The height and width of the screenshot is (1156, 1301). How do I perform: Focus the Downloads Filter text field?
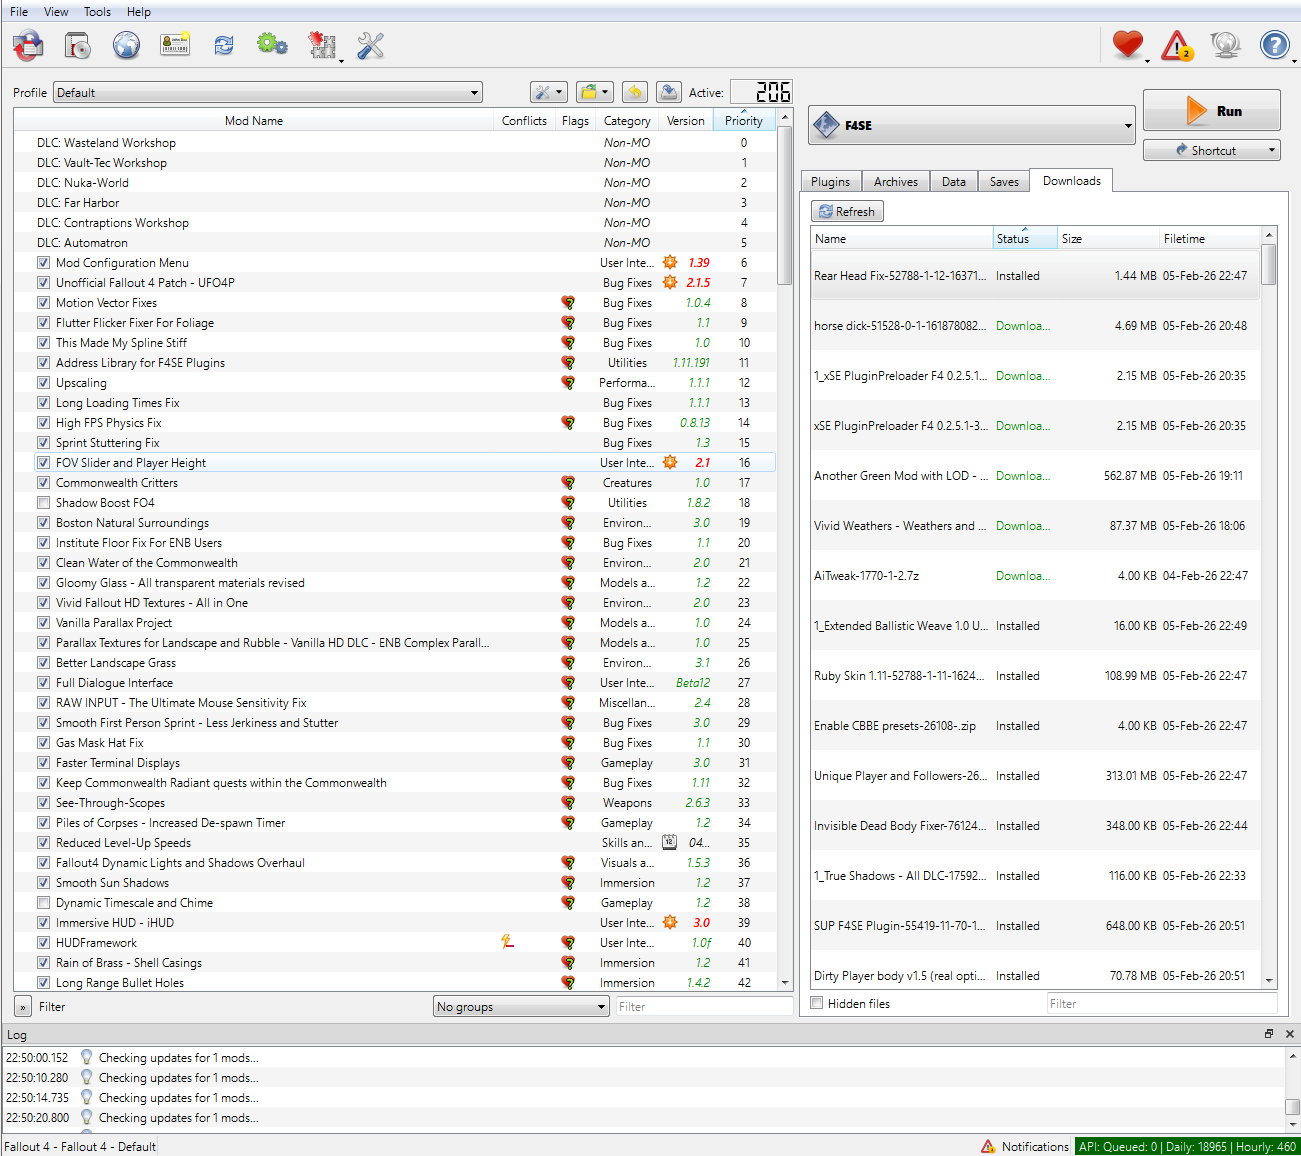[1162, 1003]
